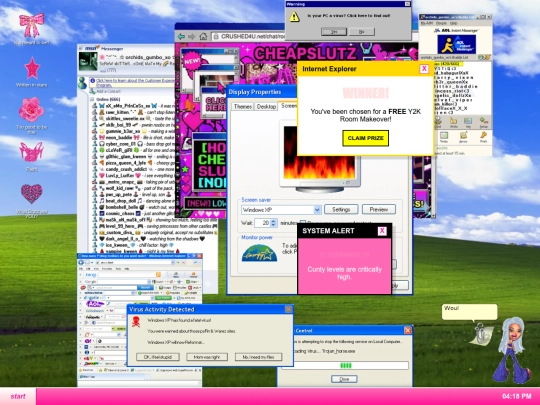Viewport: 540px width, 405px height.
Task: Click the MSN profile picture thumbnail
Action: (x=88, y=62)
